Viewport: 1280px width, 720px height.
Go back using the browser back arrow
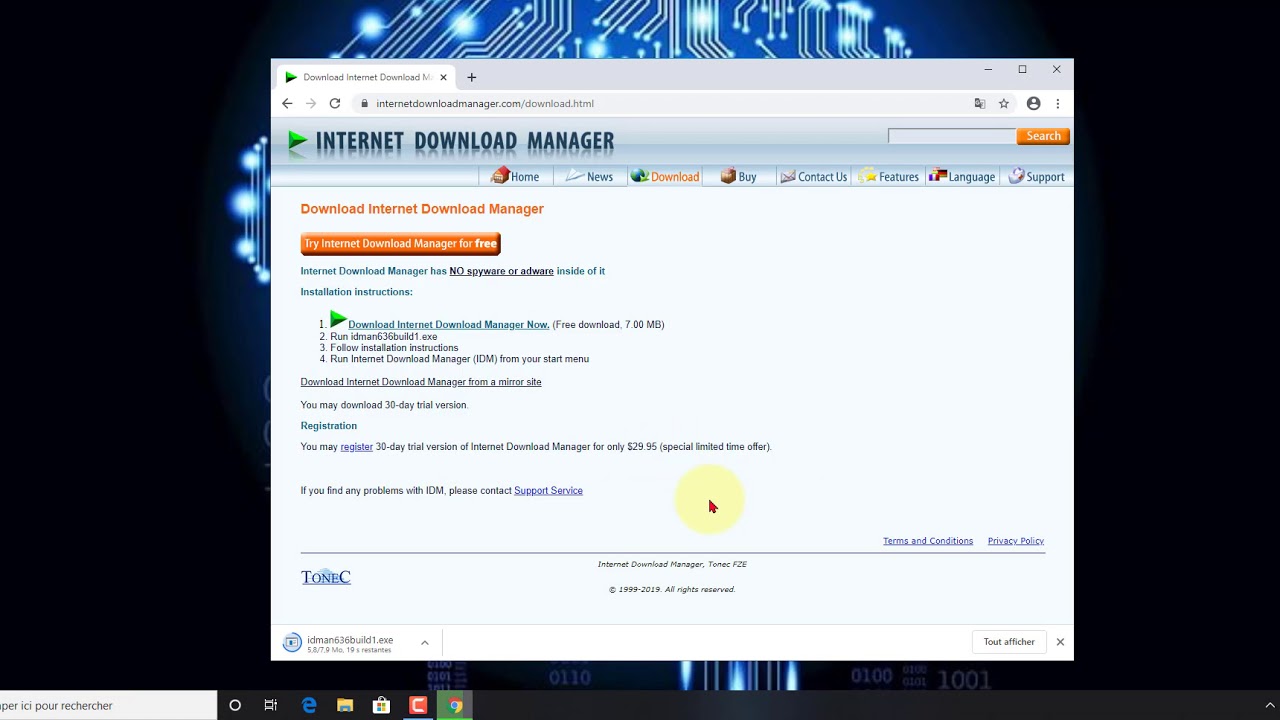[287, 103]
